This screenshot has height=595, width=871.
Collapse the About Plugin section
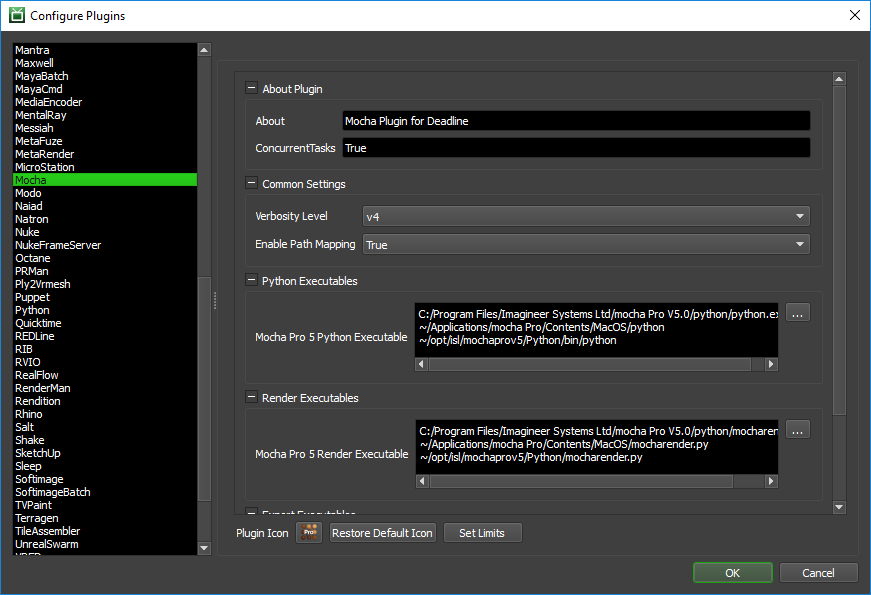[x=251, y=89]
